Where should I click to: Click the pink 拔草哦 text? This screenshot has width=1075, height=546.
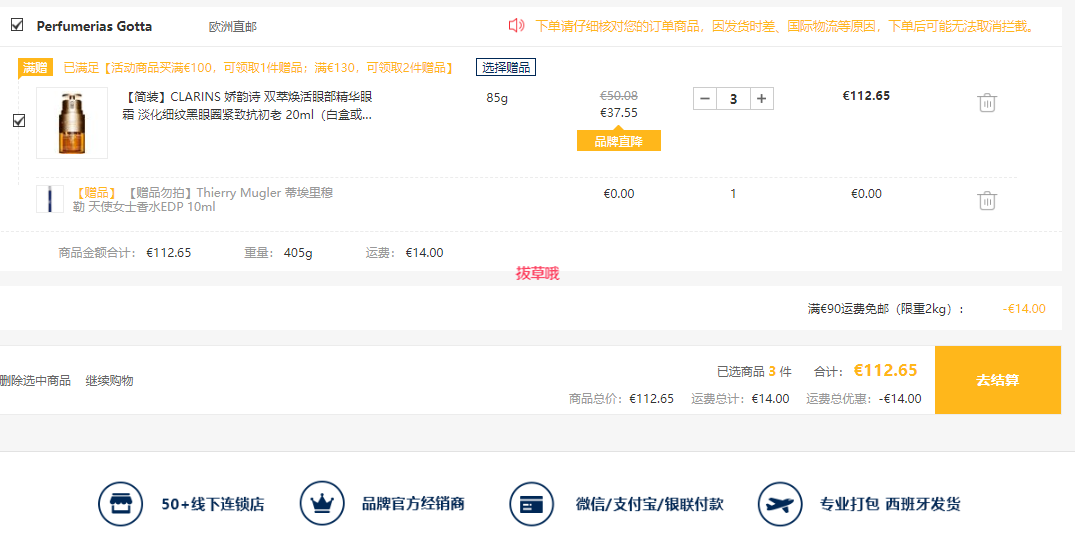pos(538,274)
